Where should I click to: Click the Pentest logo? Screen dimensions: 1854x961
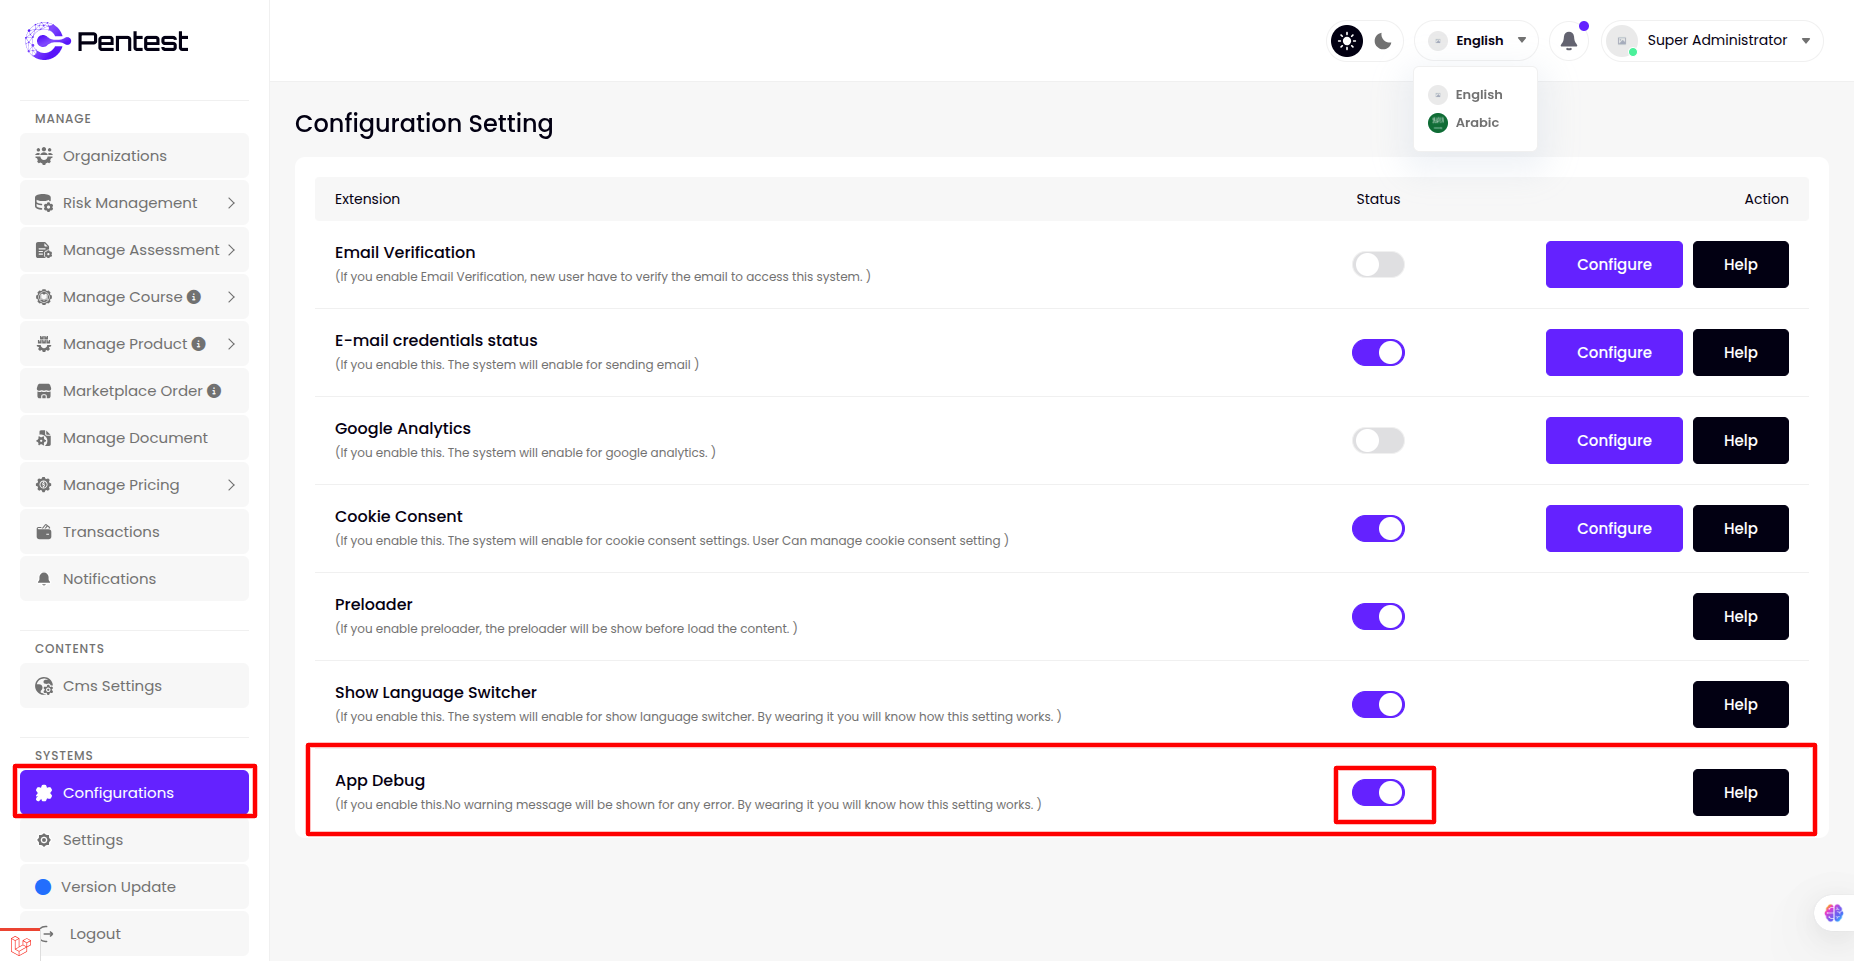pos(106,41)
